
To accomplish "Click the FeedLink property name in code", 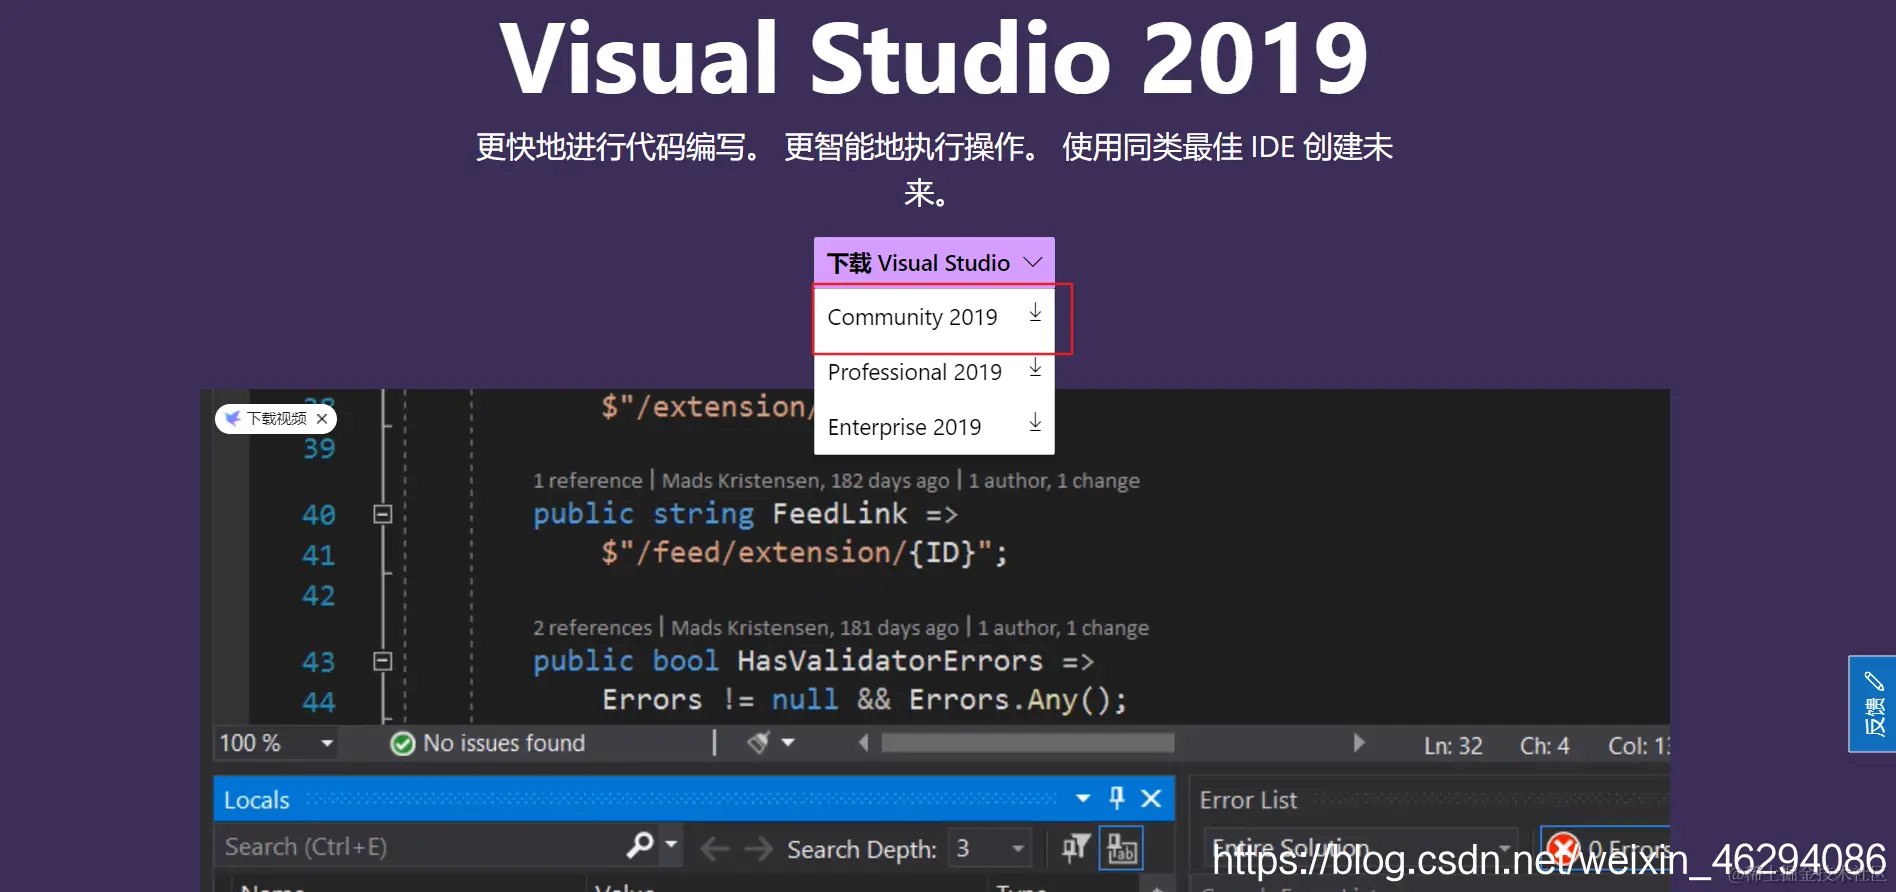I will (840, 514).
